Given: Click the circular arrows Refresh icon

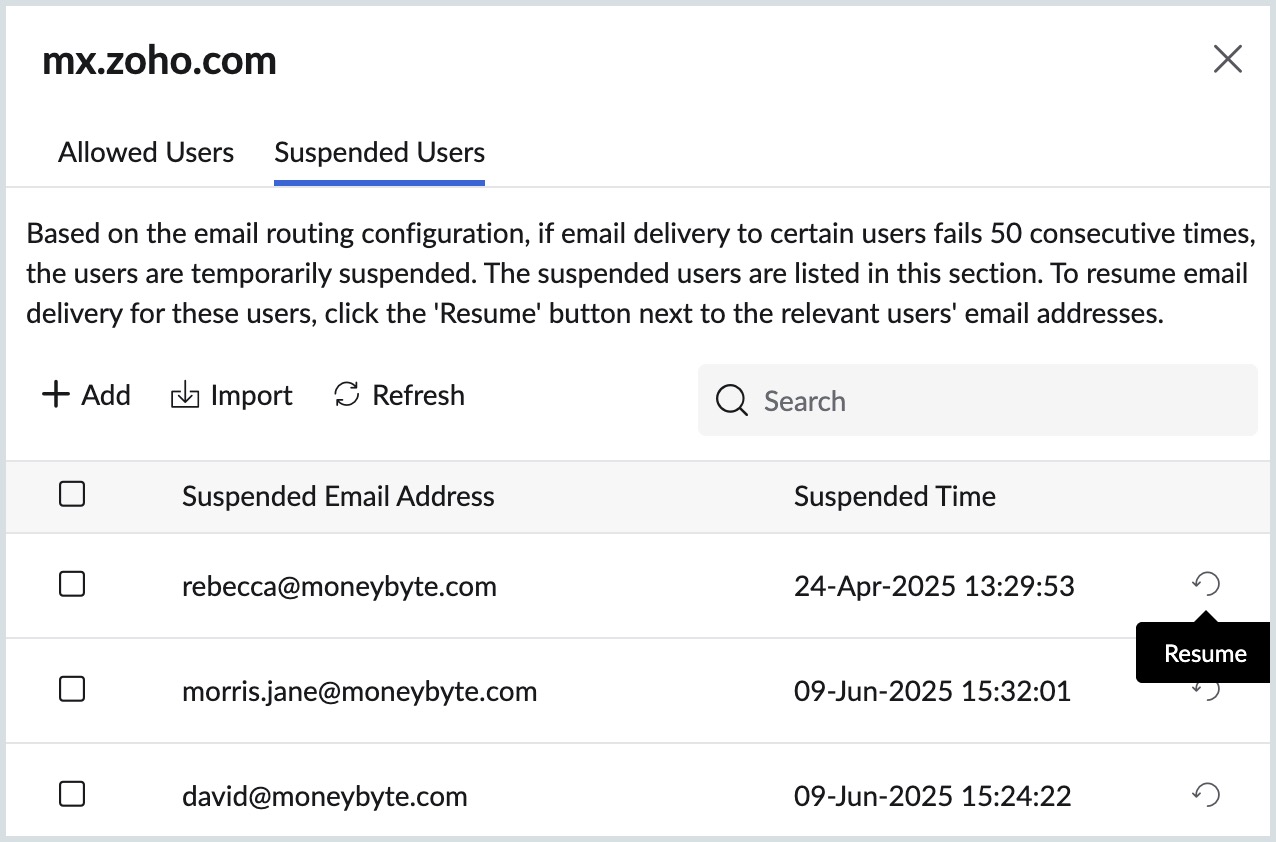Looking at the screenshot, I should pyautogui.click(x=346, y=395).
